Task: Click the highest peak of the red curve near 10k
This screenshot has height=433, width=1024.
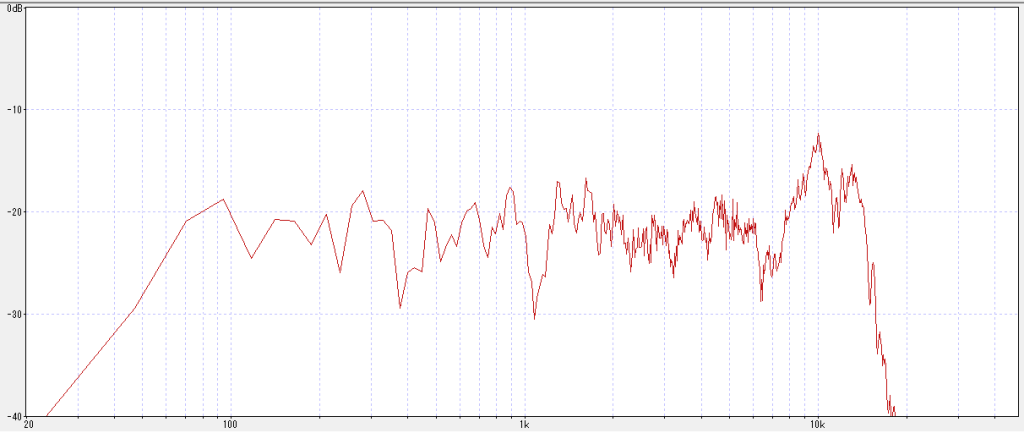Action: (x=818, y=135)
